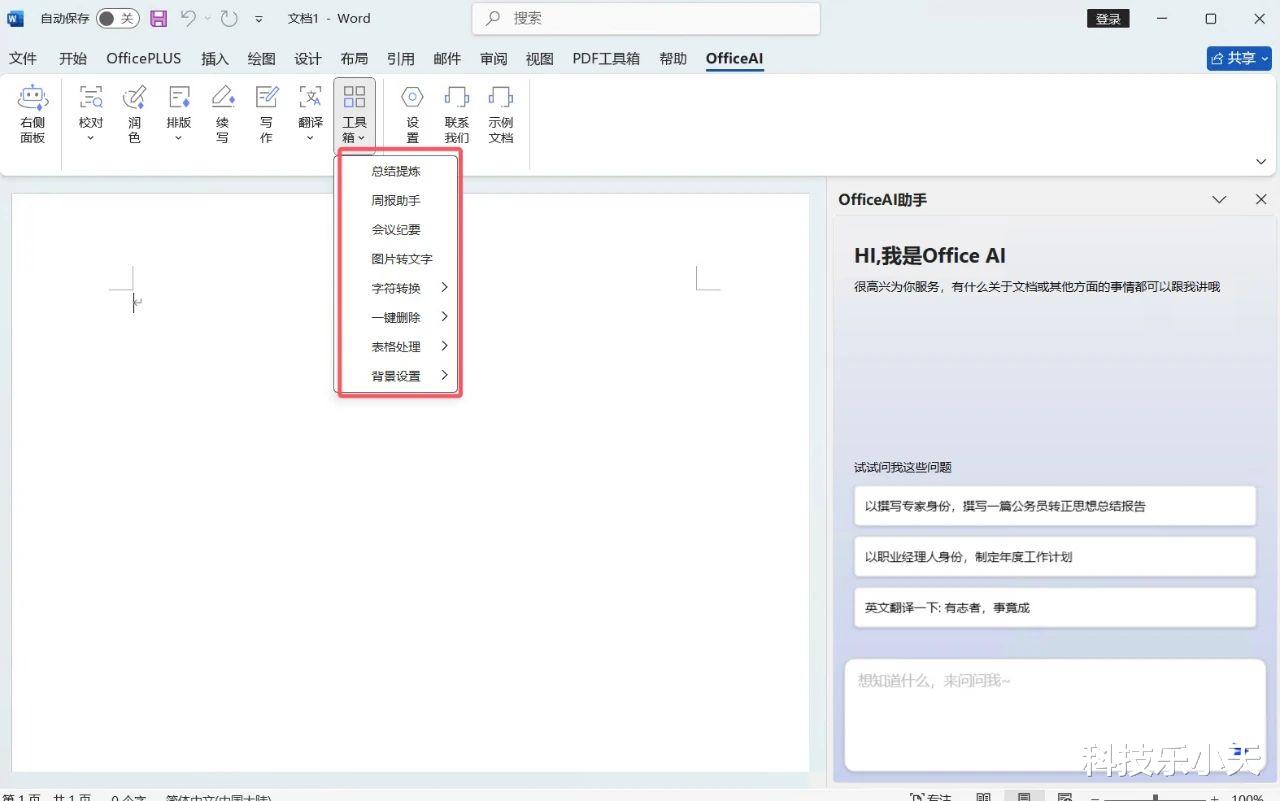Click the Undo arrow icon

click(x=188, y=18)
